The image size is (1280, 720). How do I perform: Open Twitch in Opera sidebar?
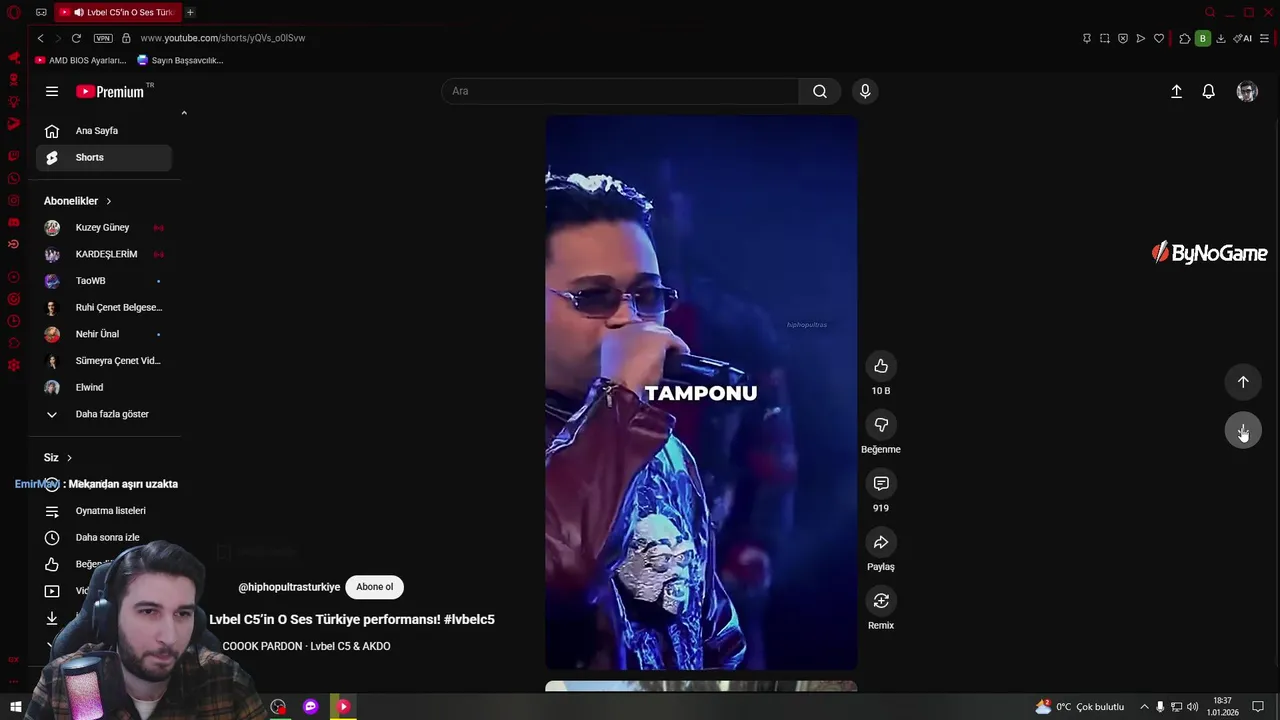point(14,156)
